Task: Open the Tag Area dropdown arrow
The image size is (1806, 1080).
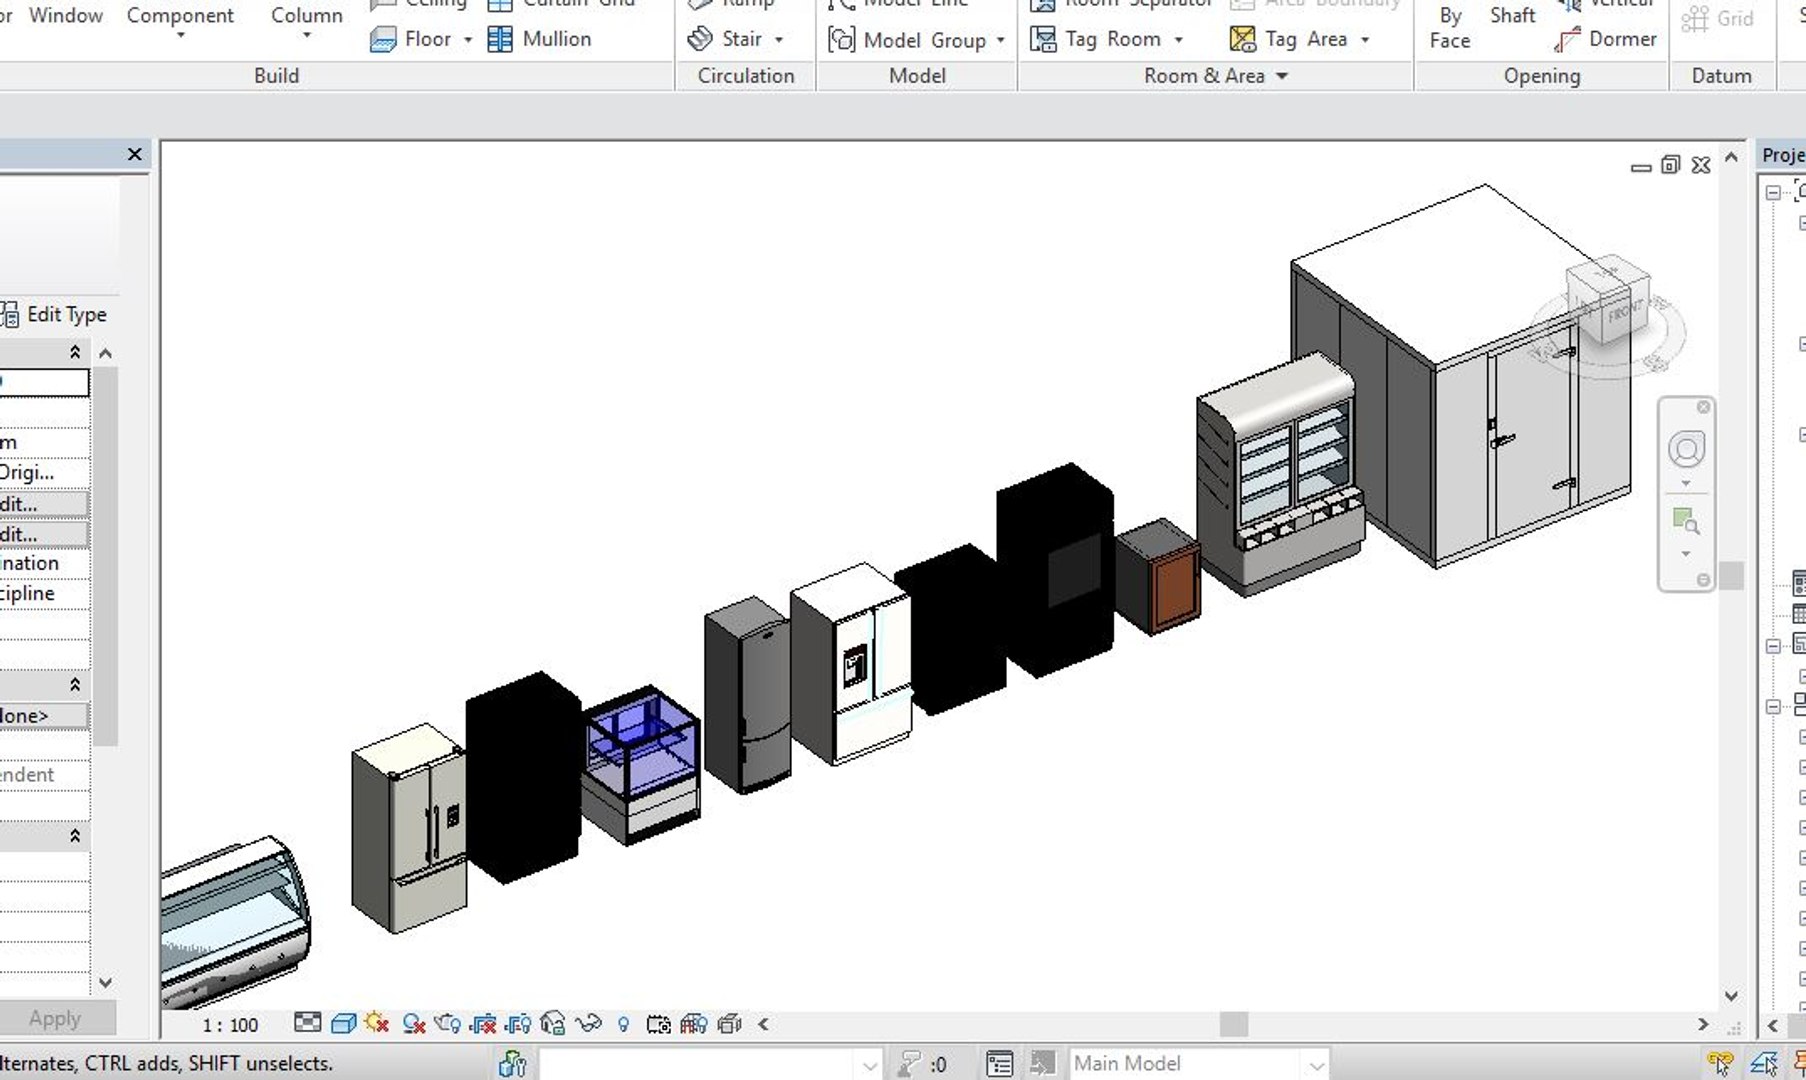Action: click(x=1365, y=40)
